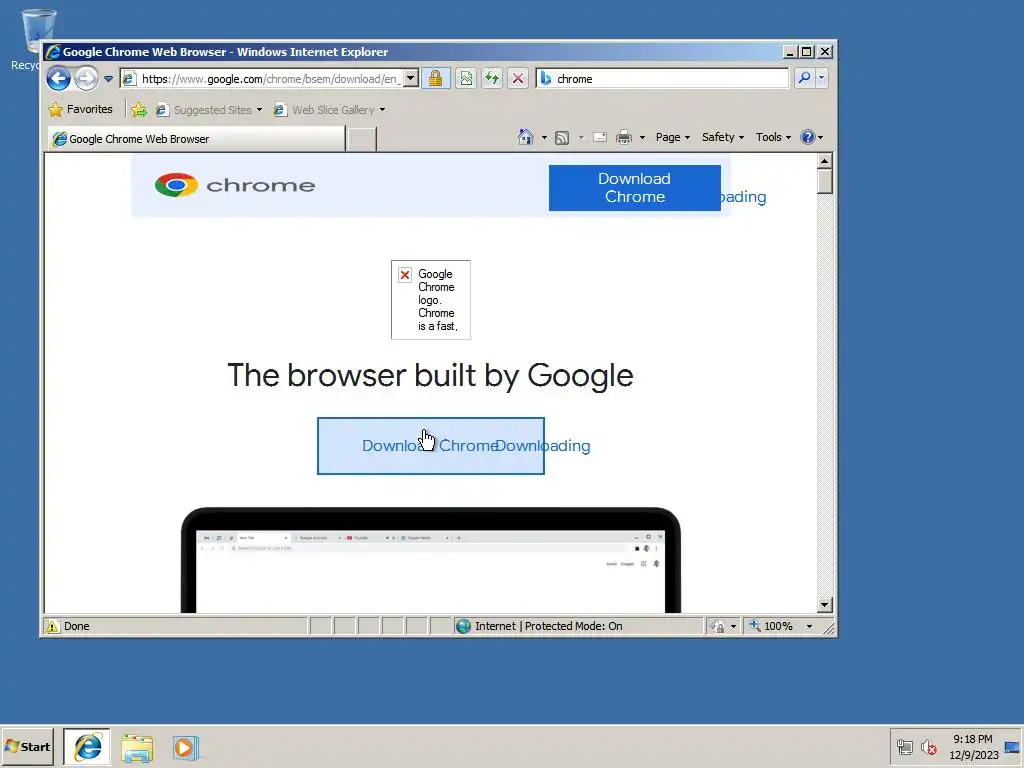Click the vertical scrollbar down arrow
This screenshot has width=1024, height=768.
[825, 605]
